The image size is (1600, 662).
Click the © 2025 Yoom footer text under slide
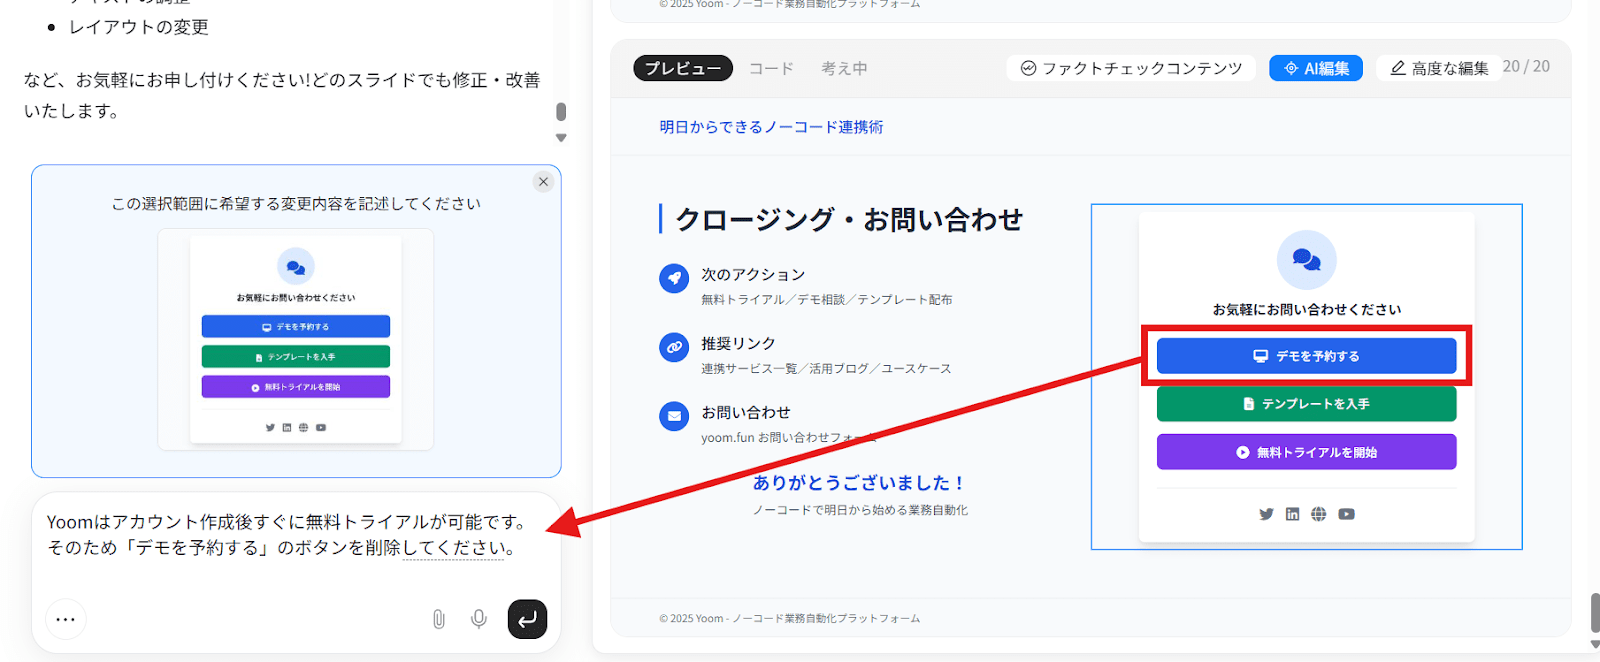tap(789, 618)
